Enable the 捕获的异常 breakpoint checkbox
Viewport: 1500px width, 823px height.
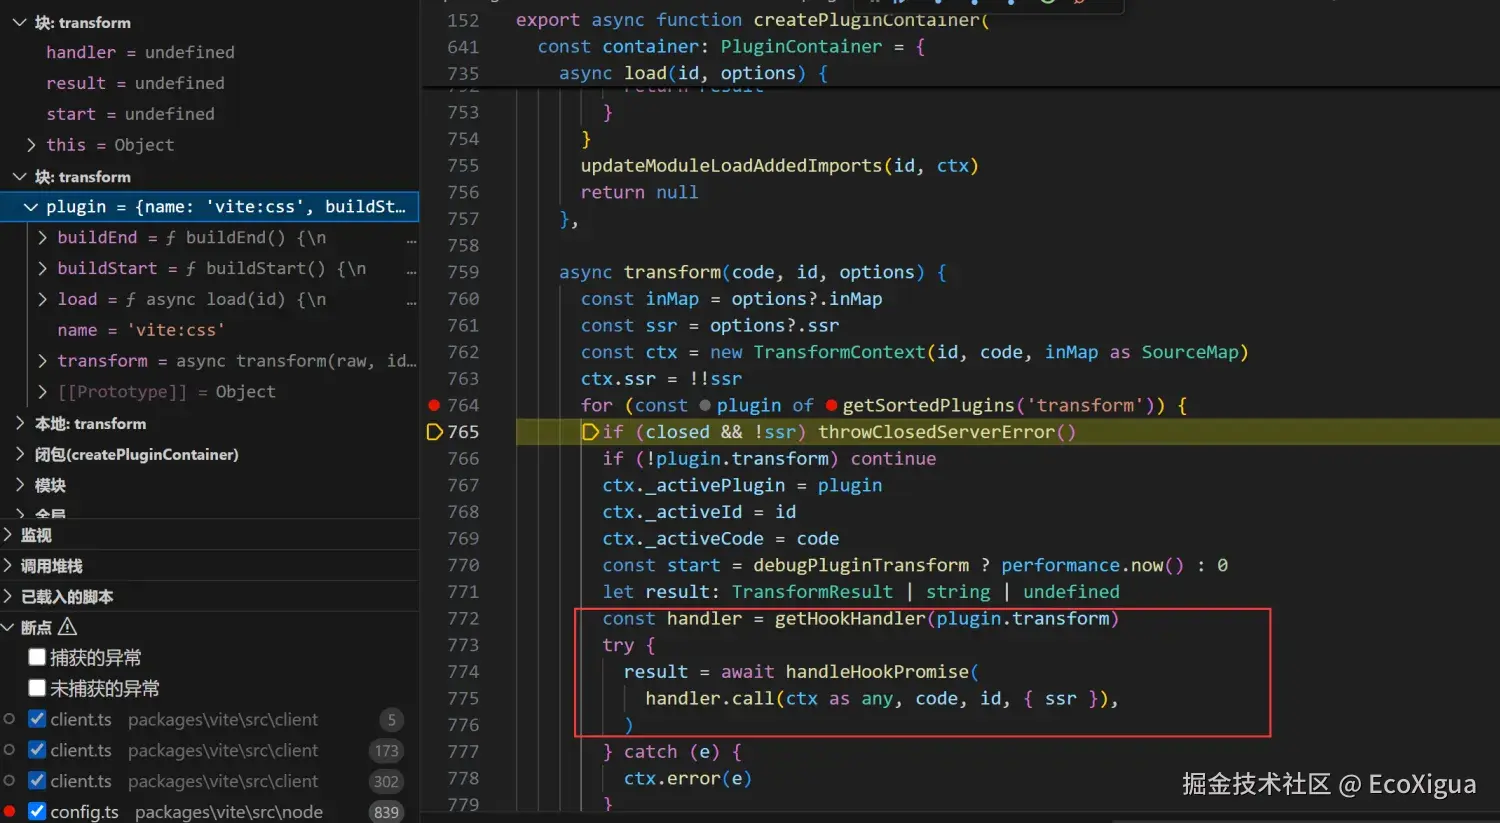pyautogui.click(x=37, y=657)
